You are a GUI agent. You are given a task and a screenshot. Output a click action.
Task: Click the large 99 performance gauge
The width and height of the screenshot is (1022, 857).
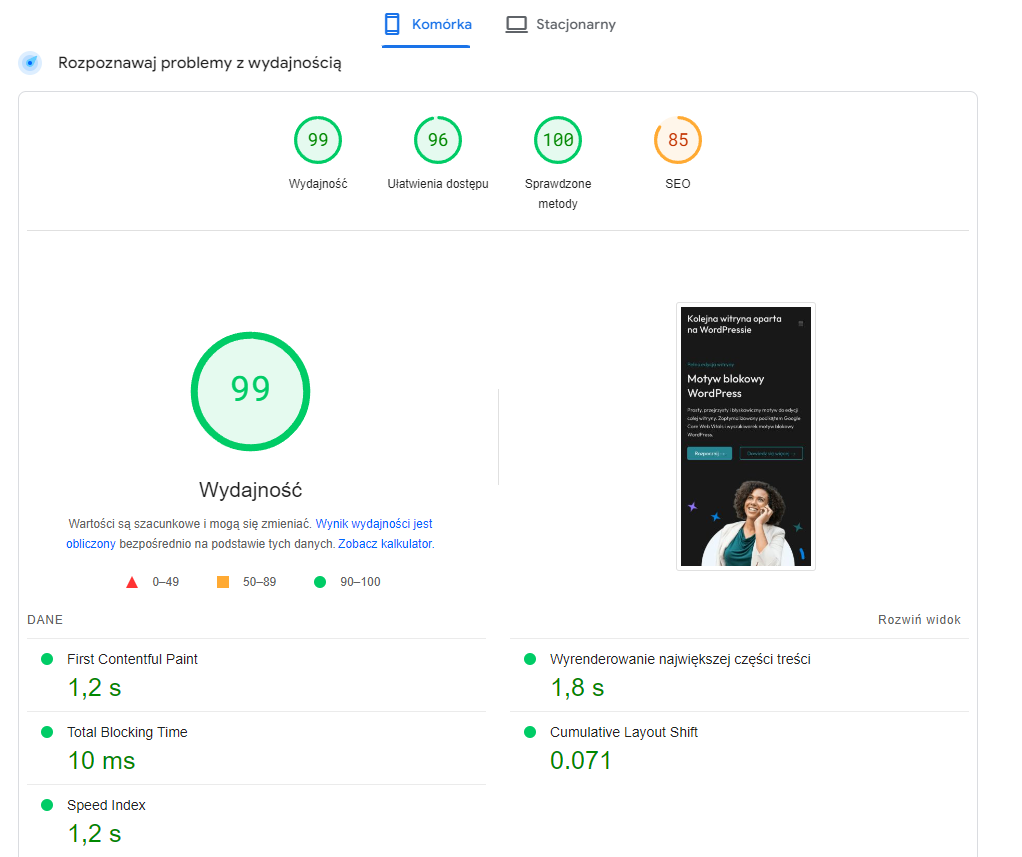pyautogui.click(x=250, y=391)
